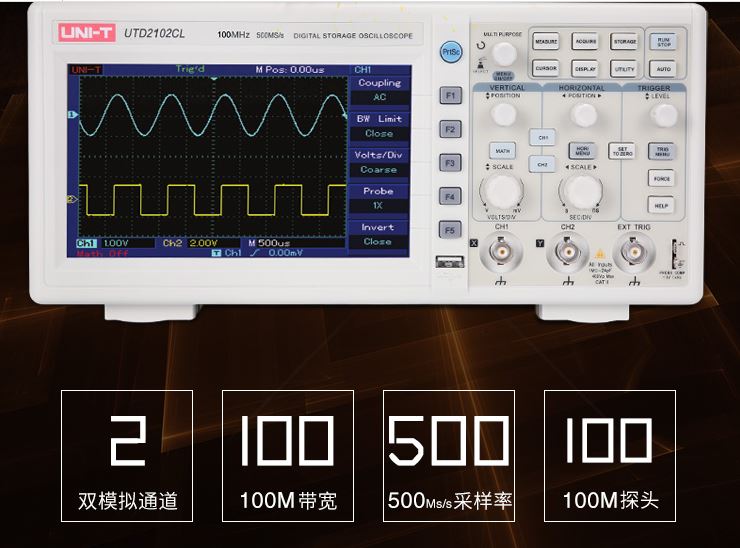Click the MULTI PURPOSE knob
740x548 pixels.
505,53
